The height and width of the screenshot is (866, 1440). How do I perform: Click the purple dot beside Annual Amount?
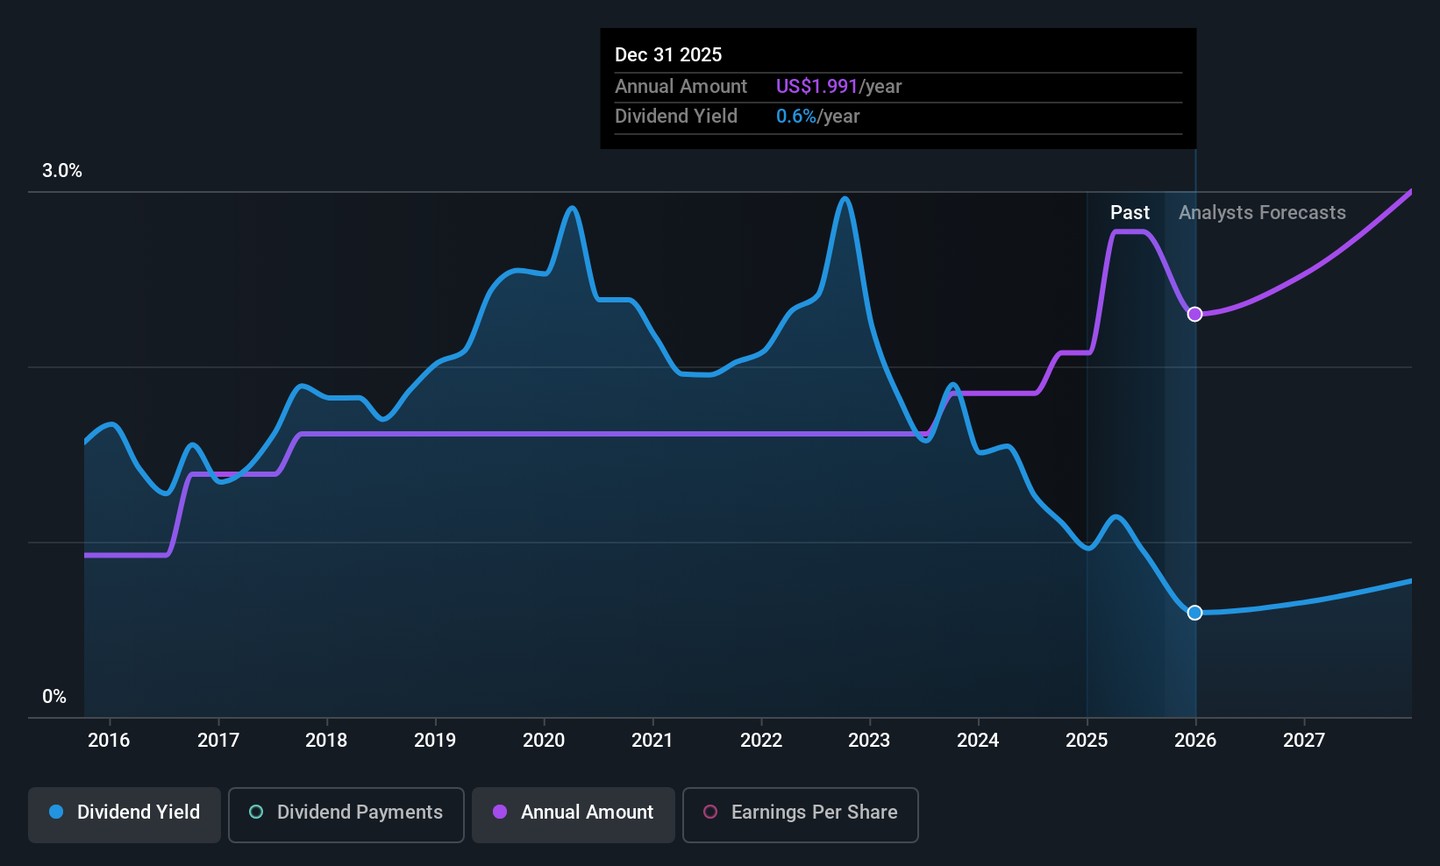[x=500, y=812]
